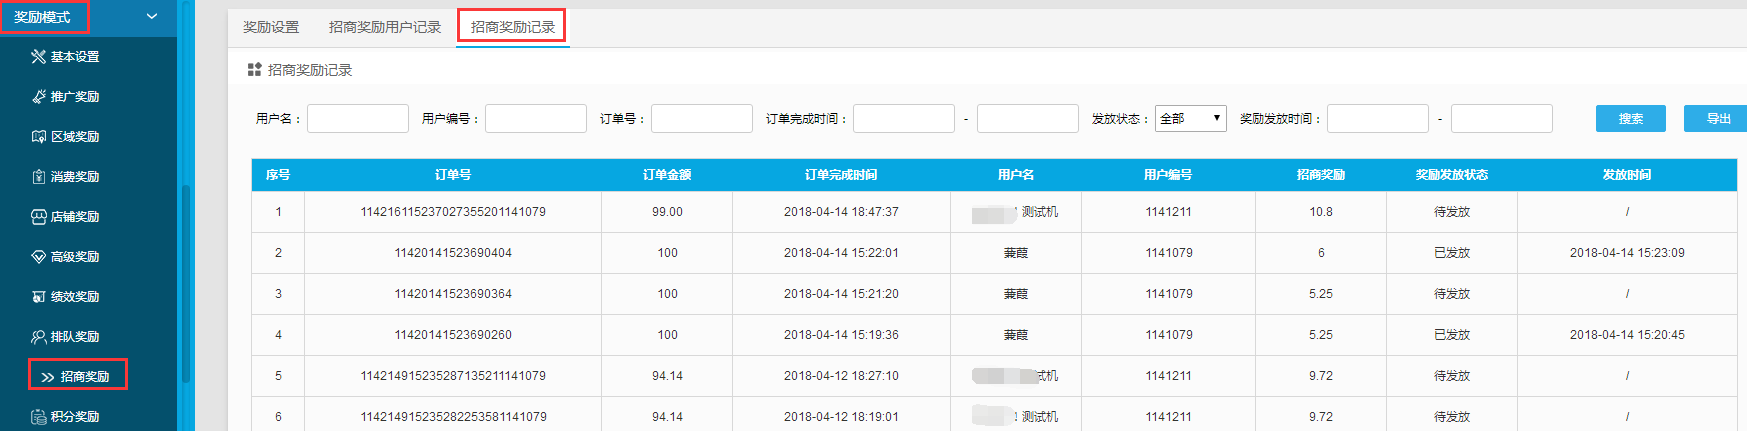The height and width of the screenshot is (431, 1747).
Task: Click 待发放 status in row 3
Action: 1452,294
